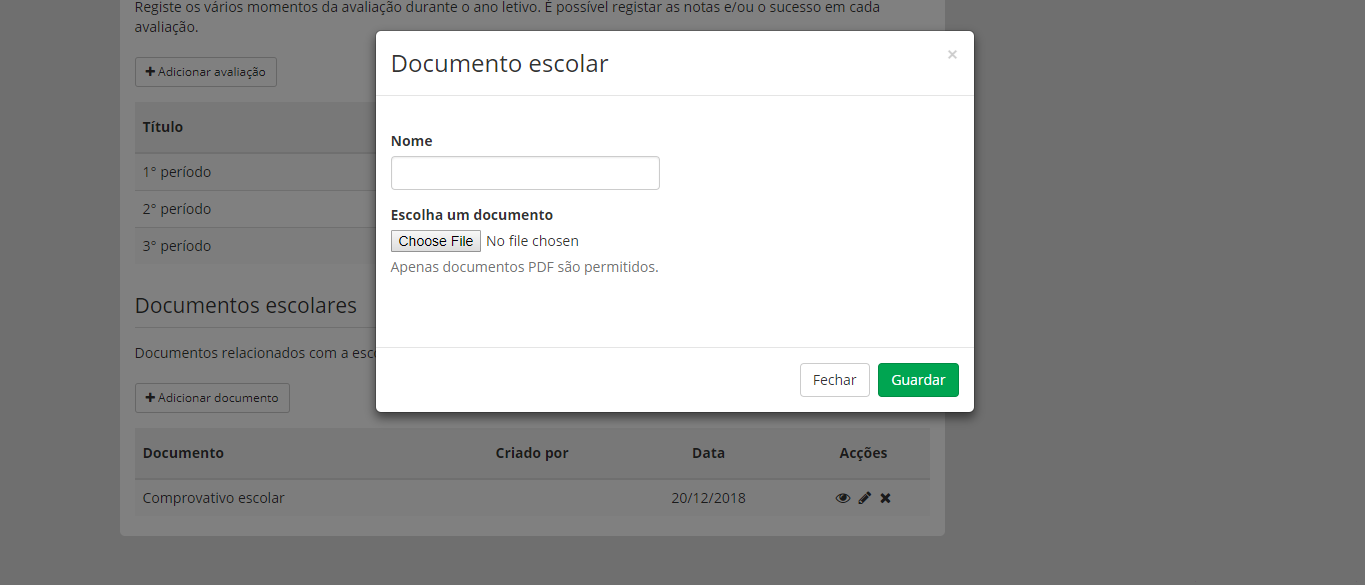The width and height of the screenshot is (1365, 585).
Task: Edit Comprovativo escolar using the pencil icon
Action: (865, 498)
